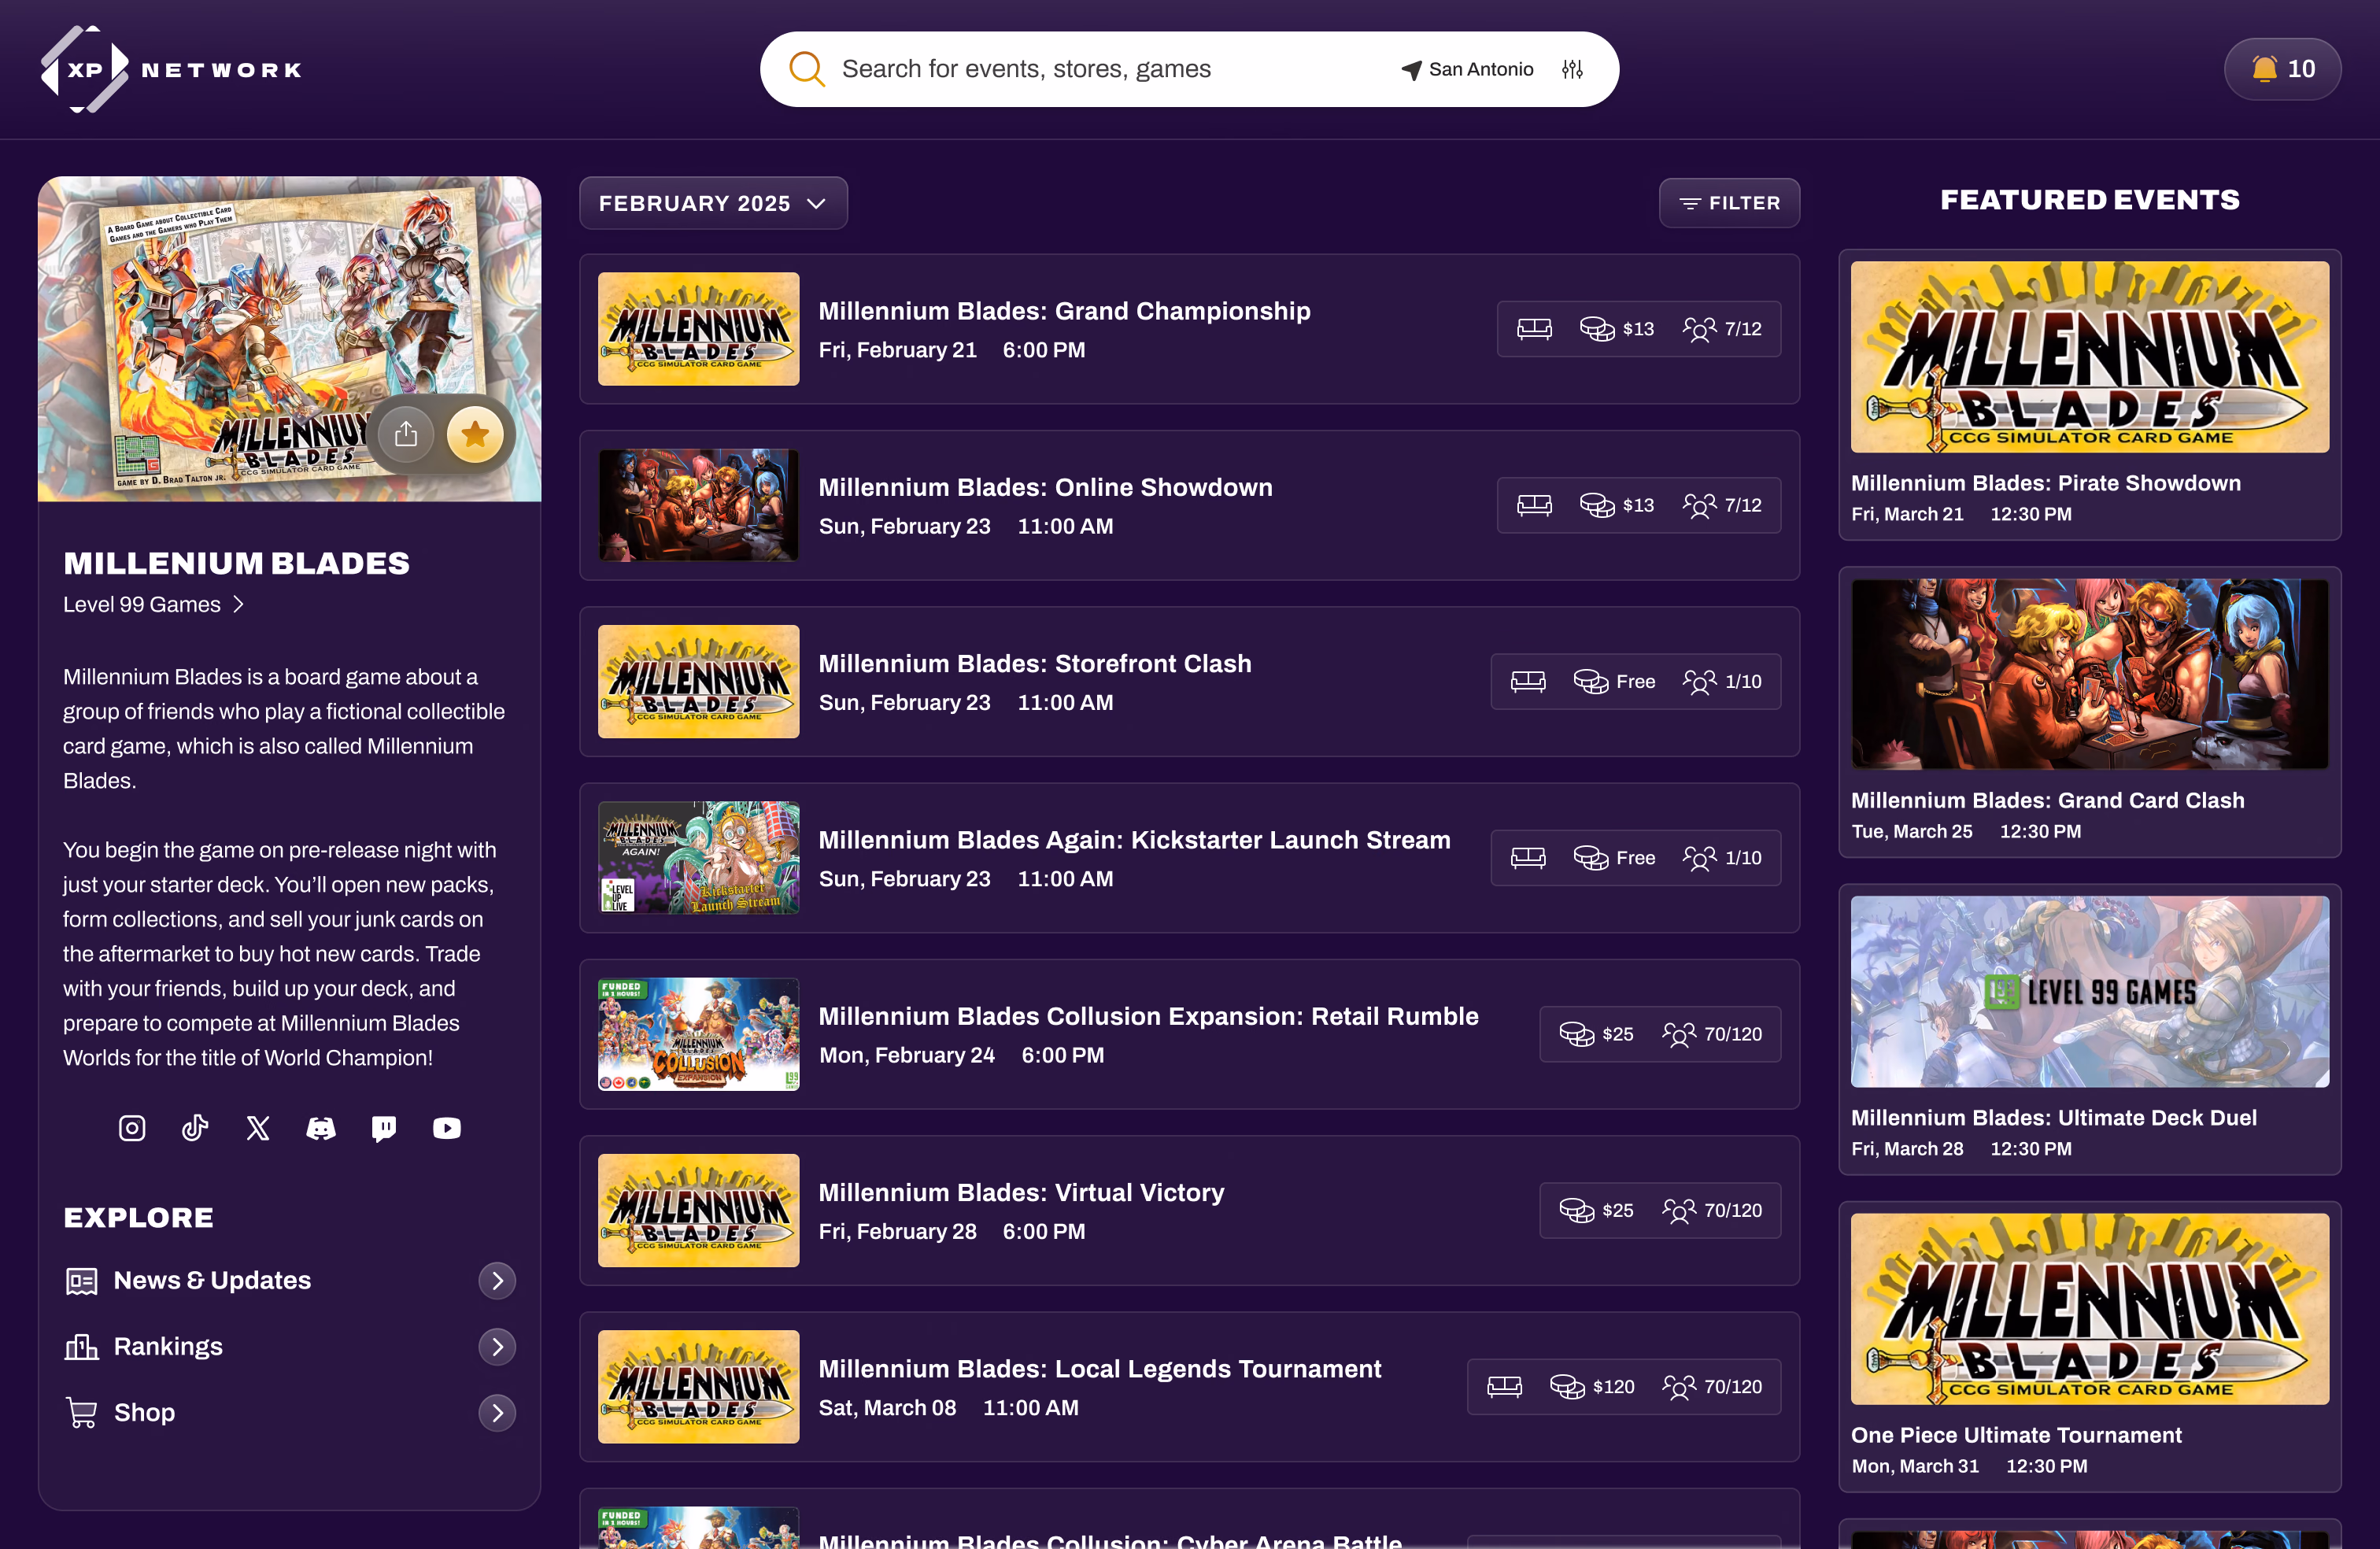The image size is (2380, 1549).
Task: Click players icon on Virtual Victory row
Action: point(1679,1211)
